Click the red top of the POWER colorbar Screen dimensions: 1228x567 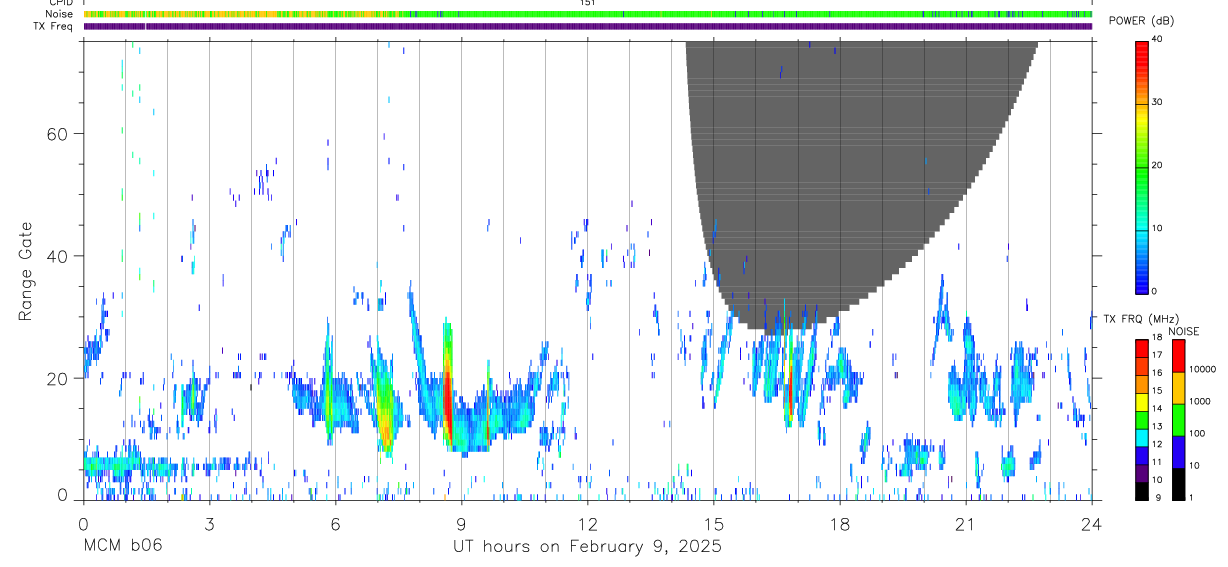click(1141, 49)
